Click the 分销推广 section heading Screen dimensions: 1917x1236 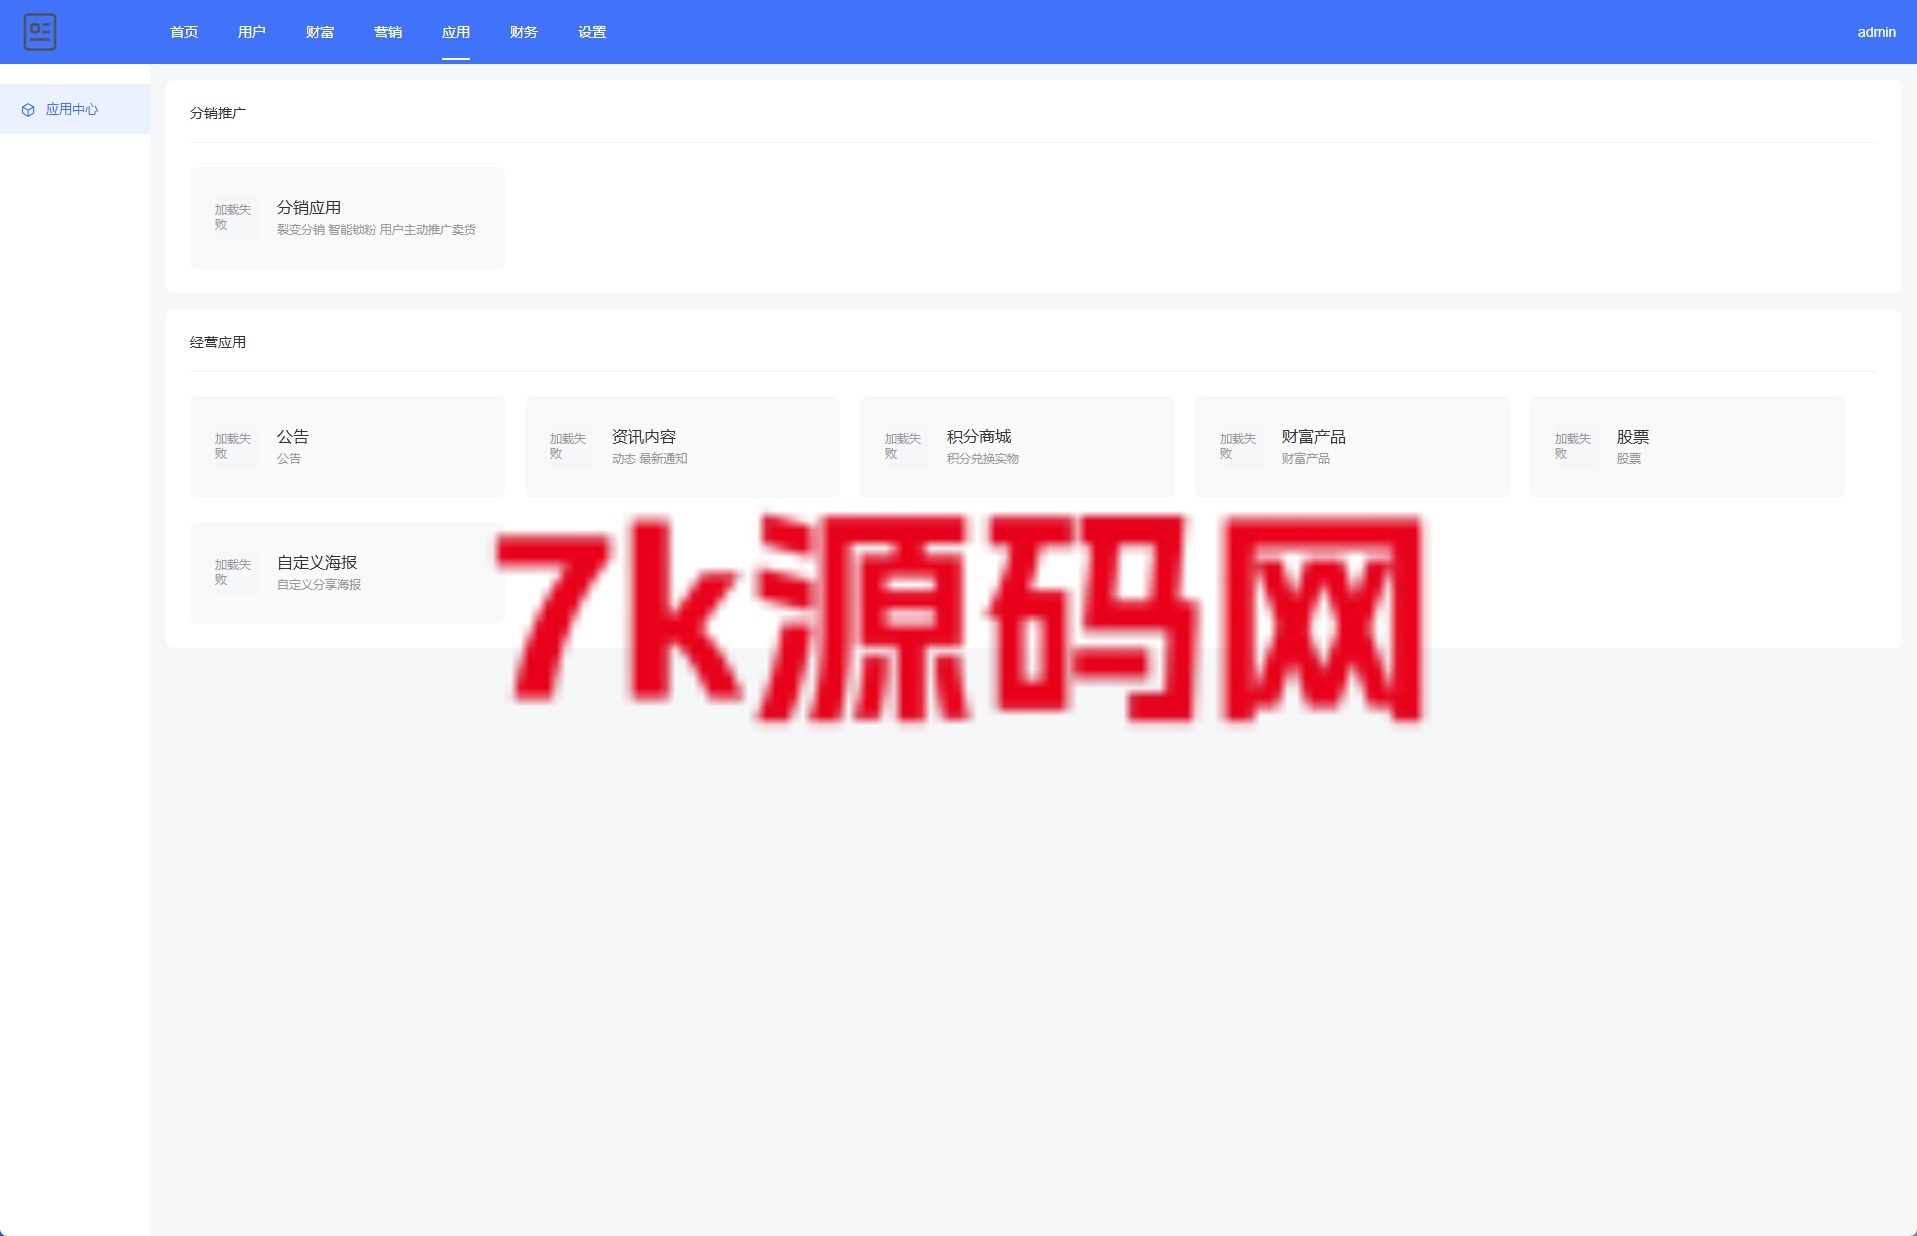218,113
